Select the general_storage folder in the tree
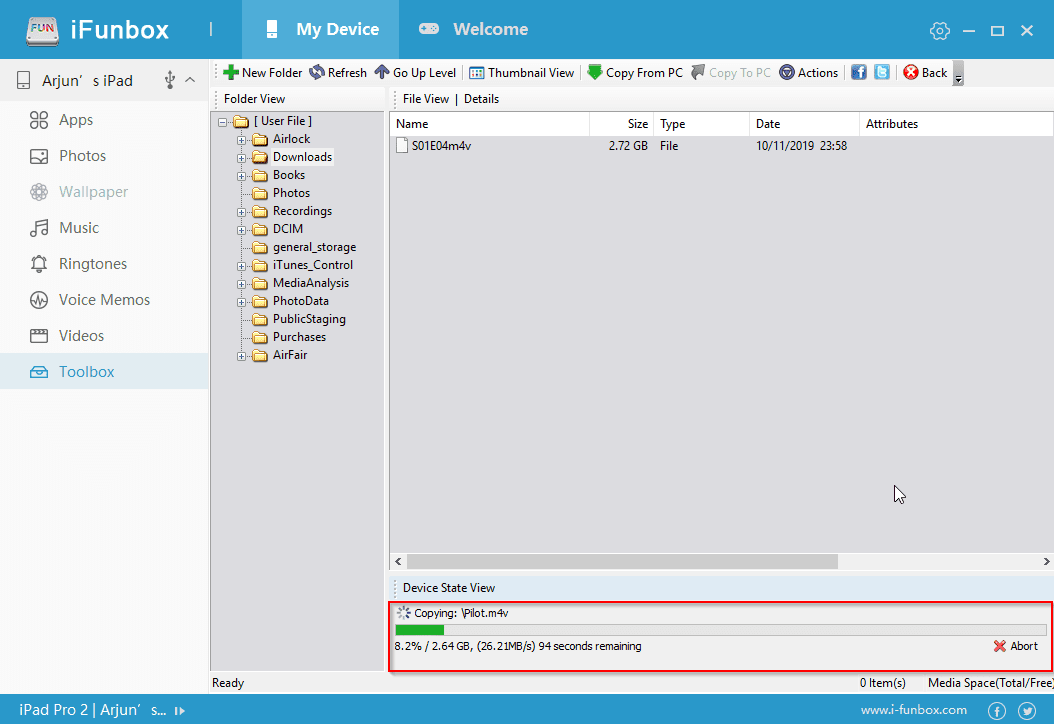Screen dimensions: 1054x726 coord(314,247)
